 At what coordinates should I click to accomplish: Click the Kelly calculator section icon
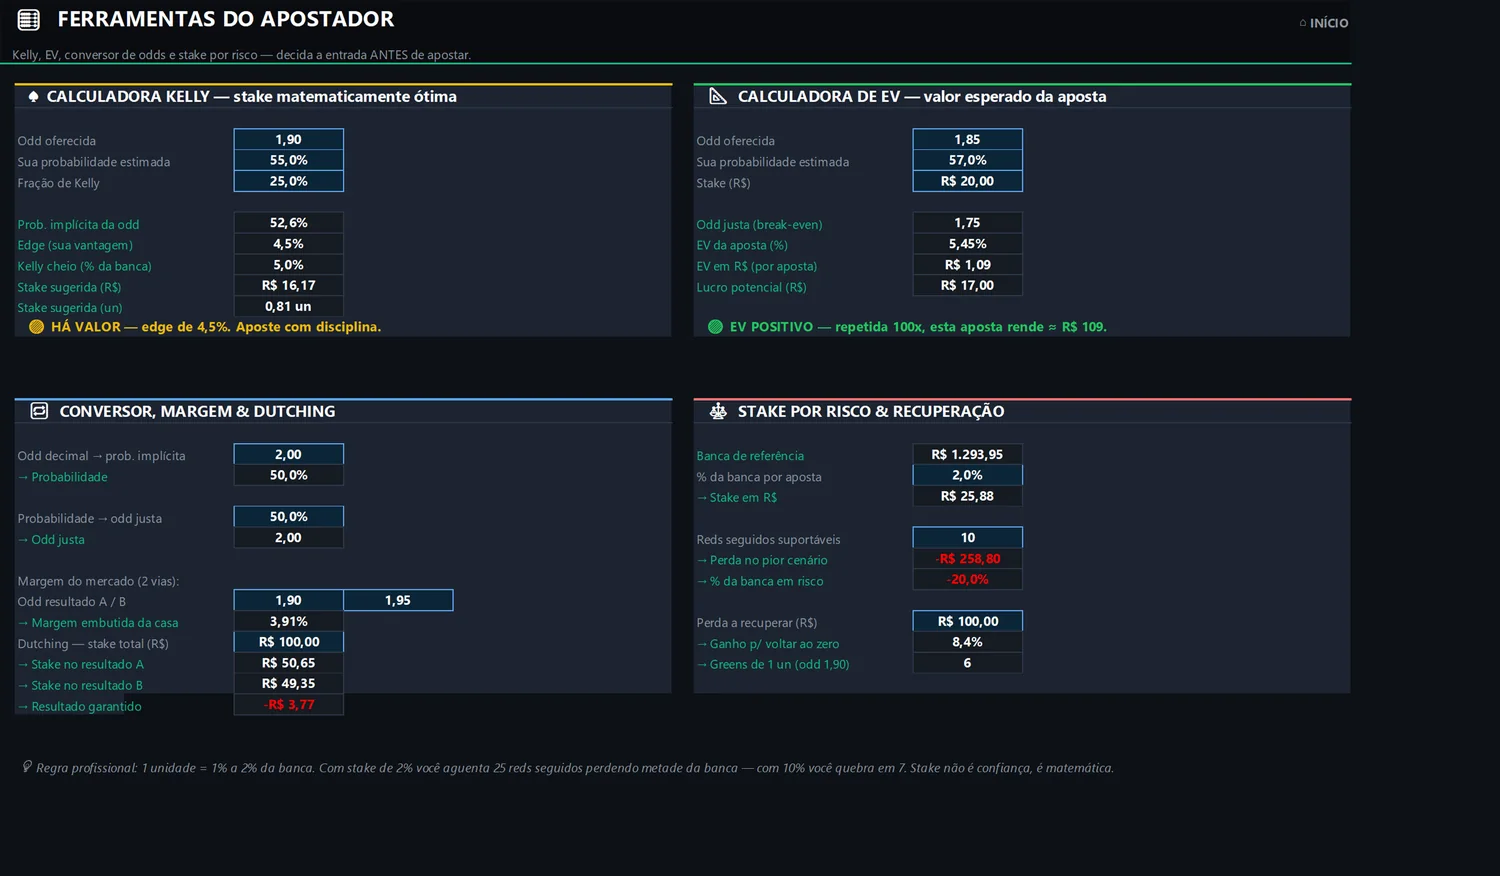(33, 97)
